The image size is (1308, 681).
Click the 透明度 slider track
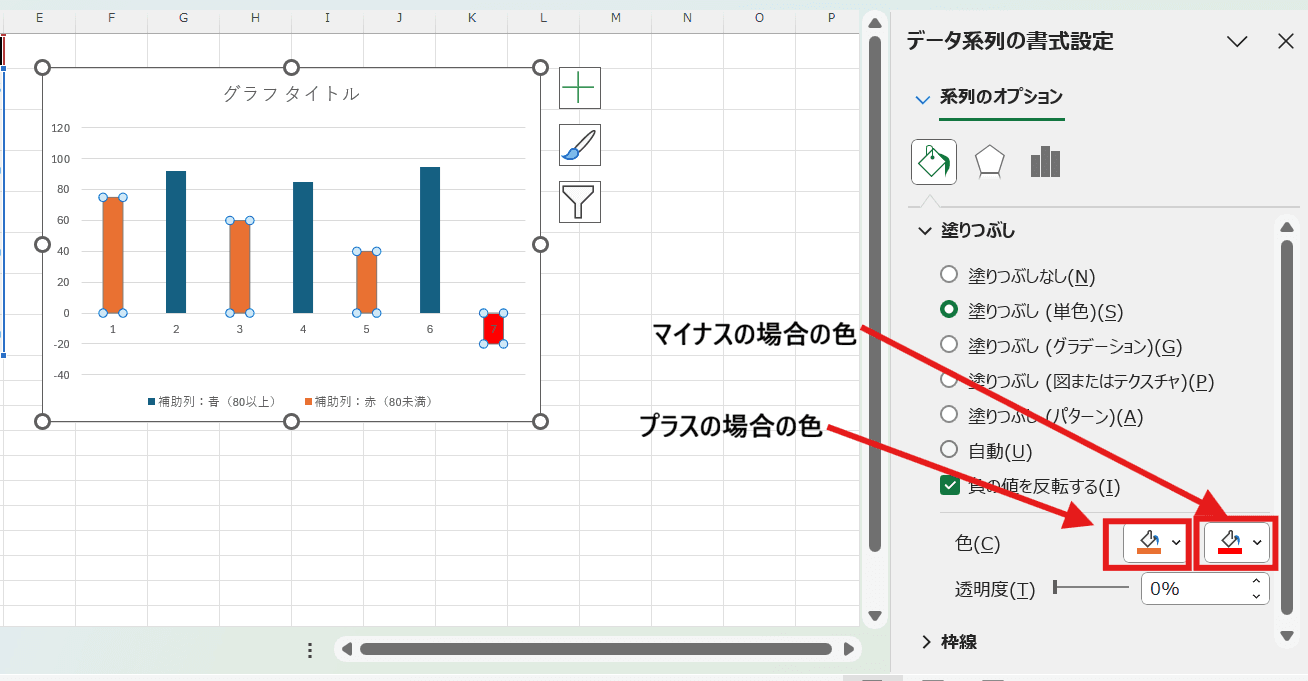(x=1090, y=588)
